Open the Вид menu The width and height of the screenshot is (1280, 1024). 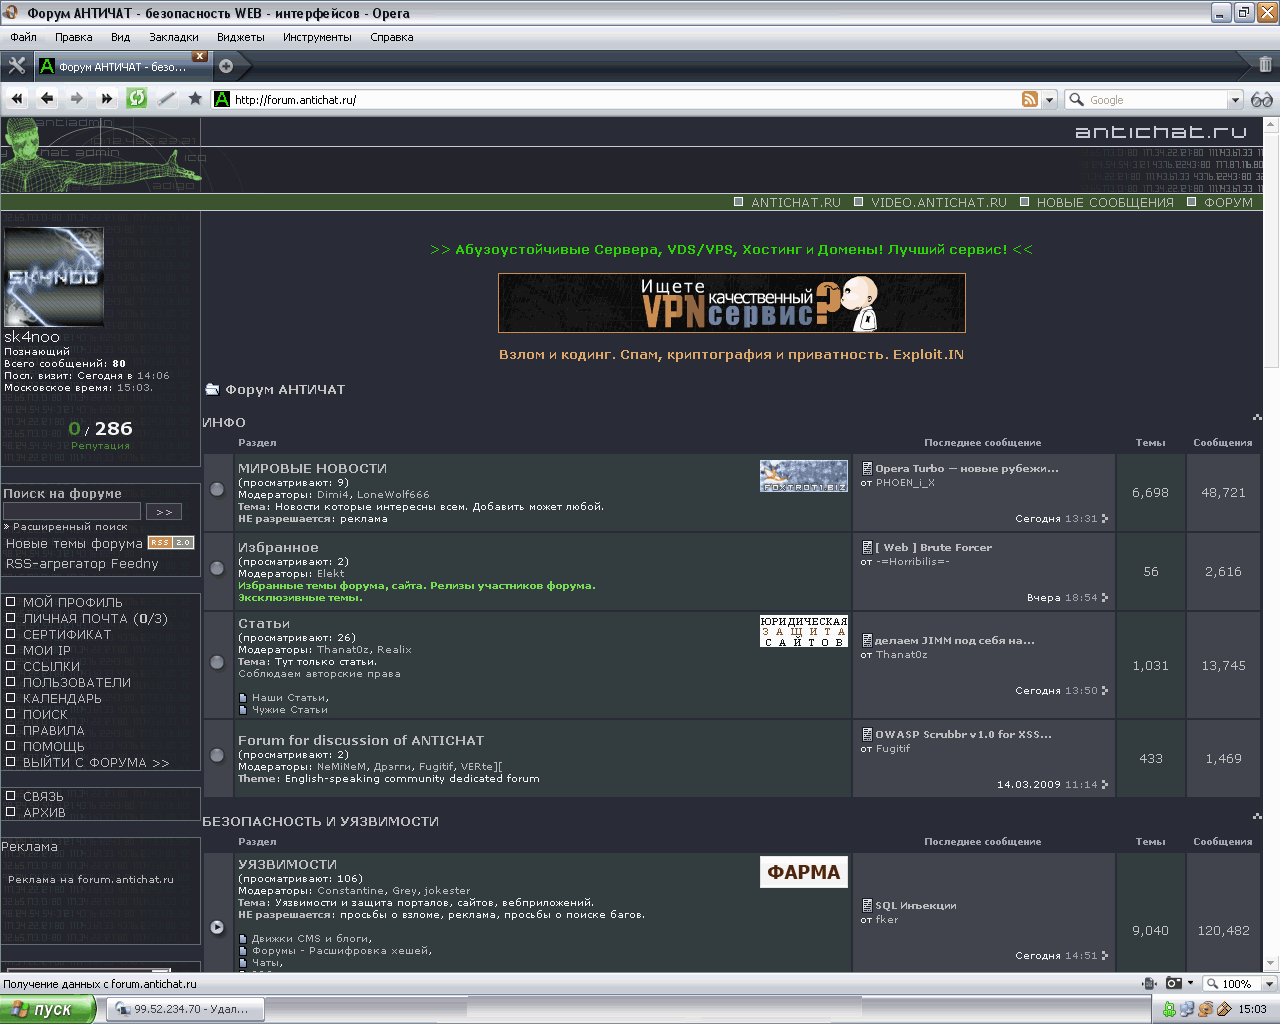(121, 37)
